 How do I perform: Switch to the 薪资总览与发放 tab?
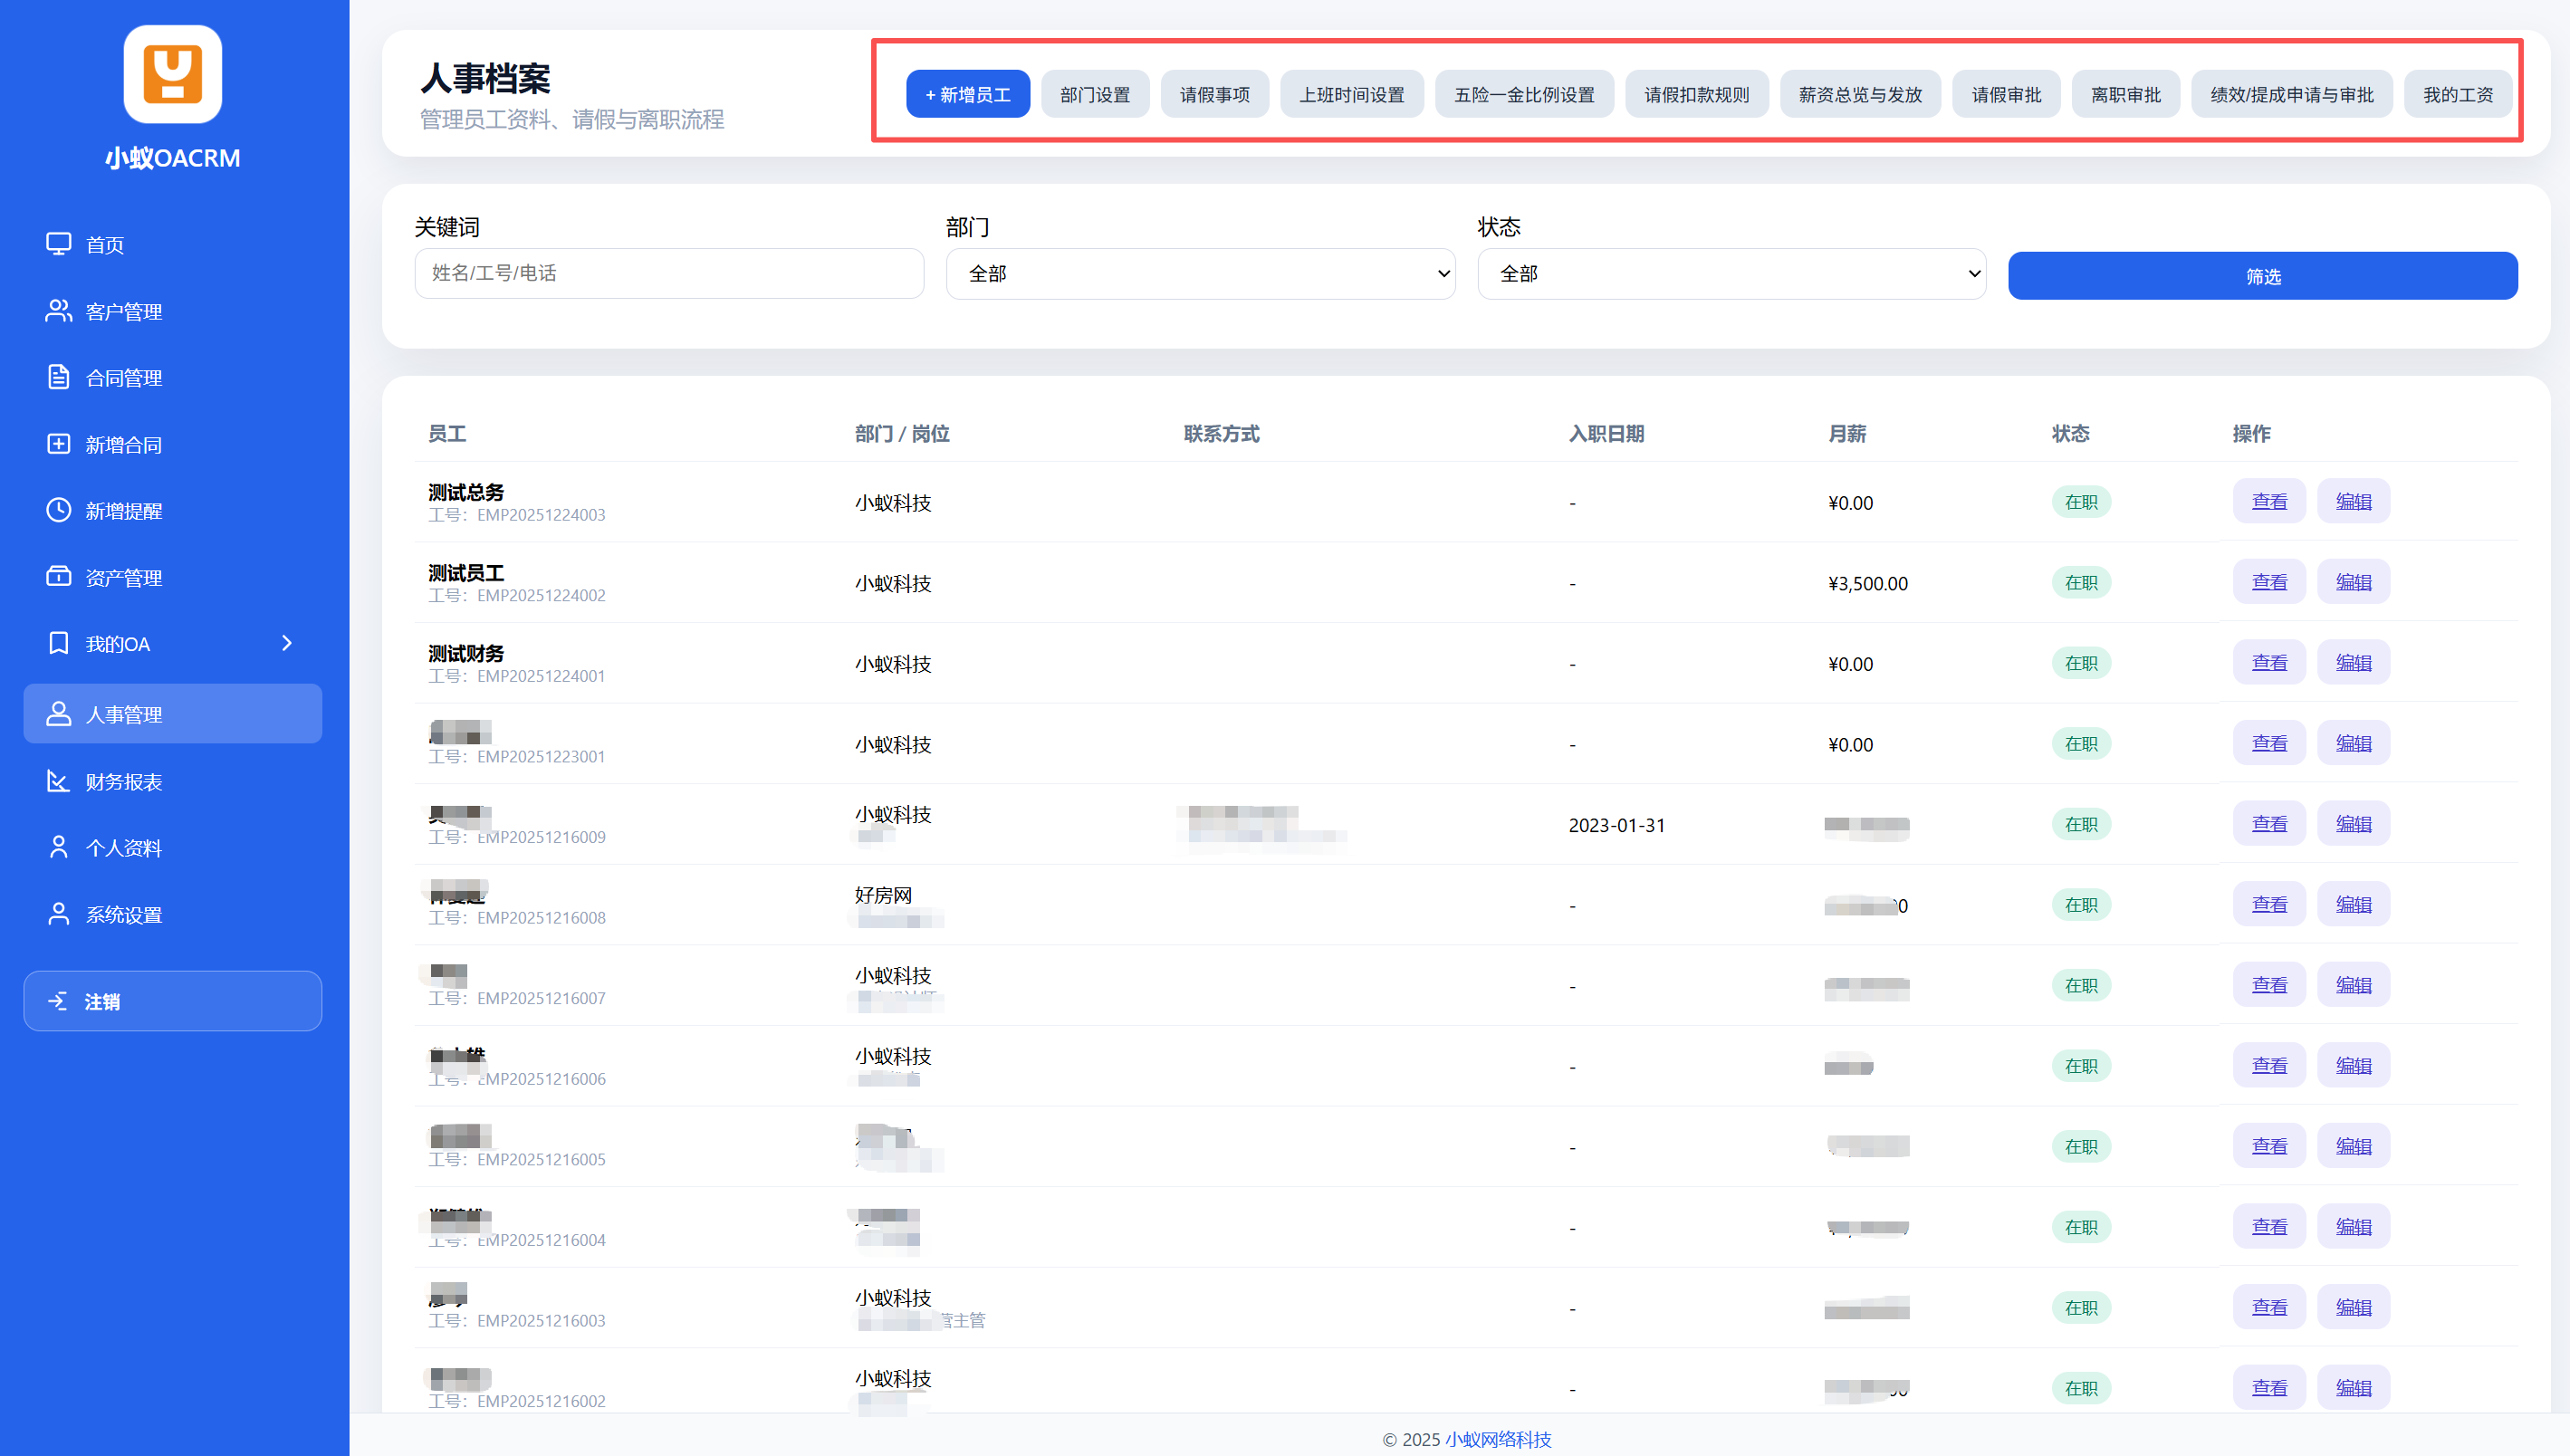1859,95
